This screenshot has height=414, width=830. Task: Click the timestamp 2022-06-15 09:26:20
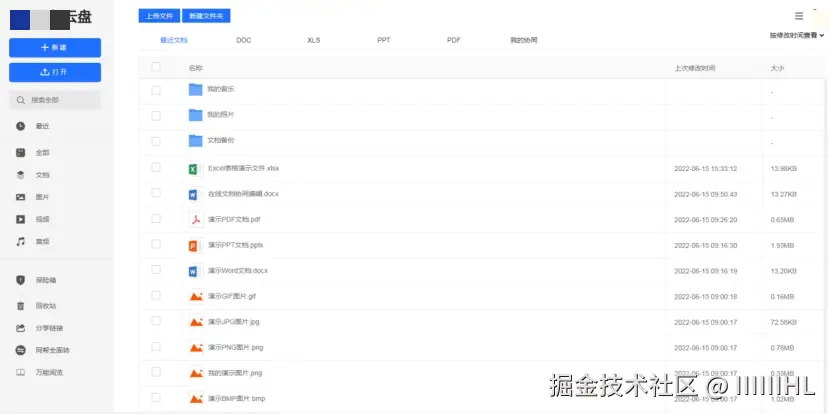pos(706,220)
